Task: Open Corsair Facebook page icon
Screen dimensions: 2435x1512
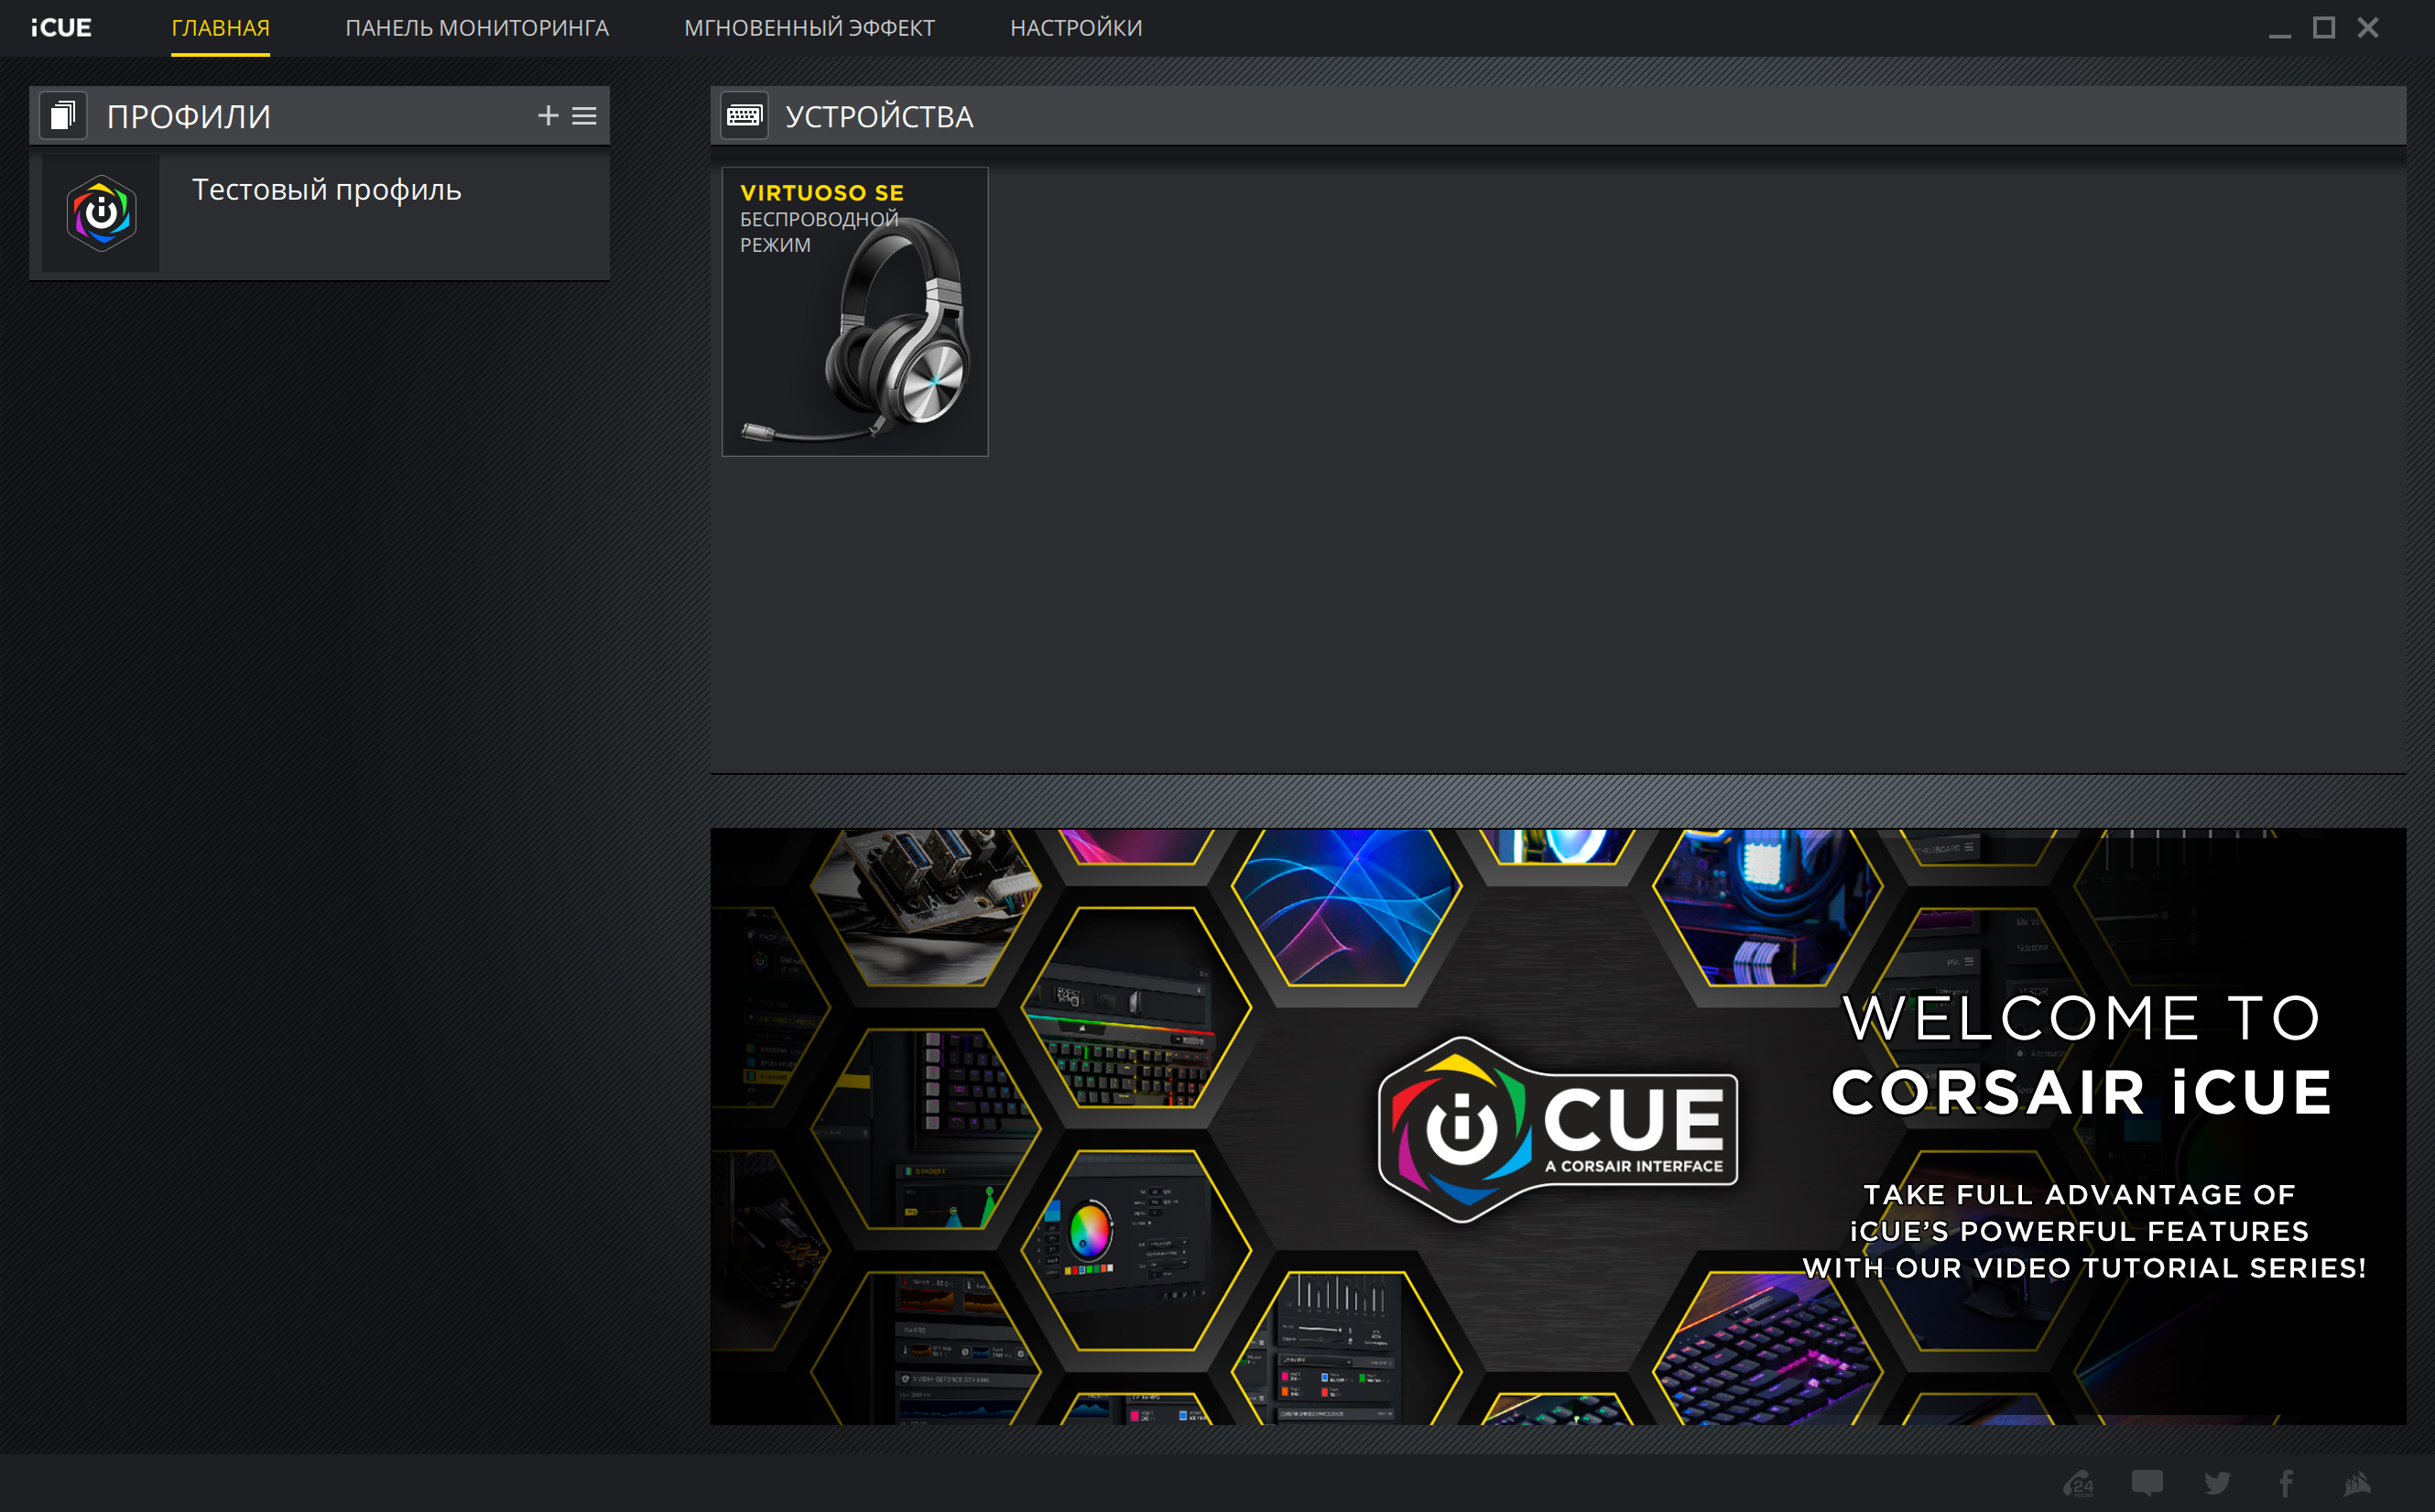Action: [2286, 1482]
